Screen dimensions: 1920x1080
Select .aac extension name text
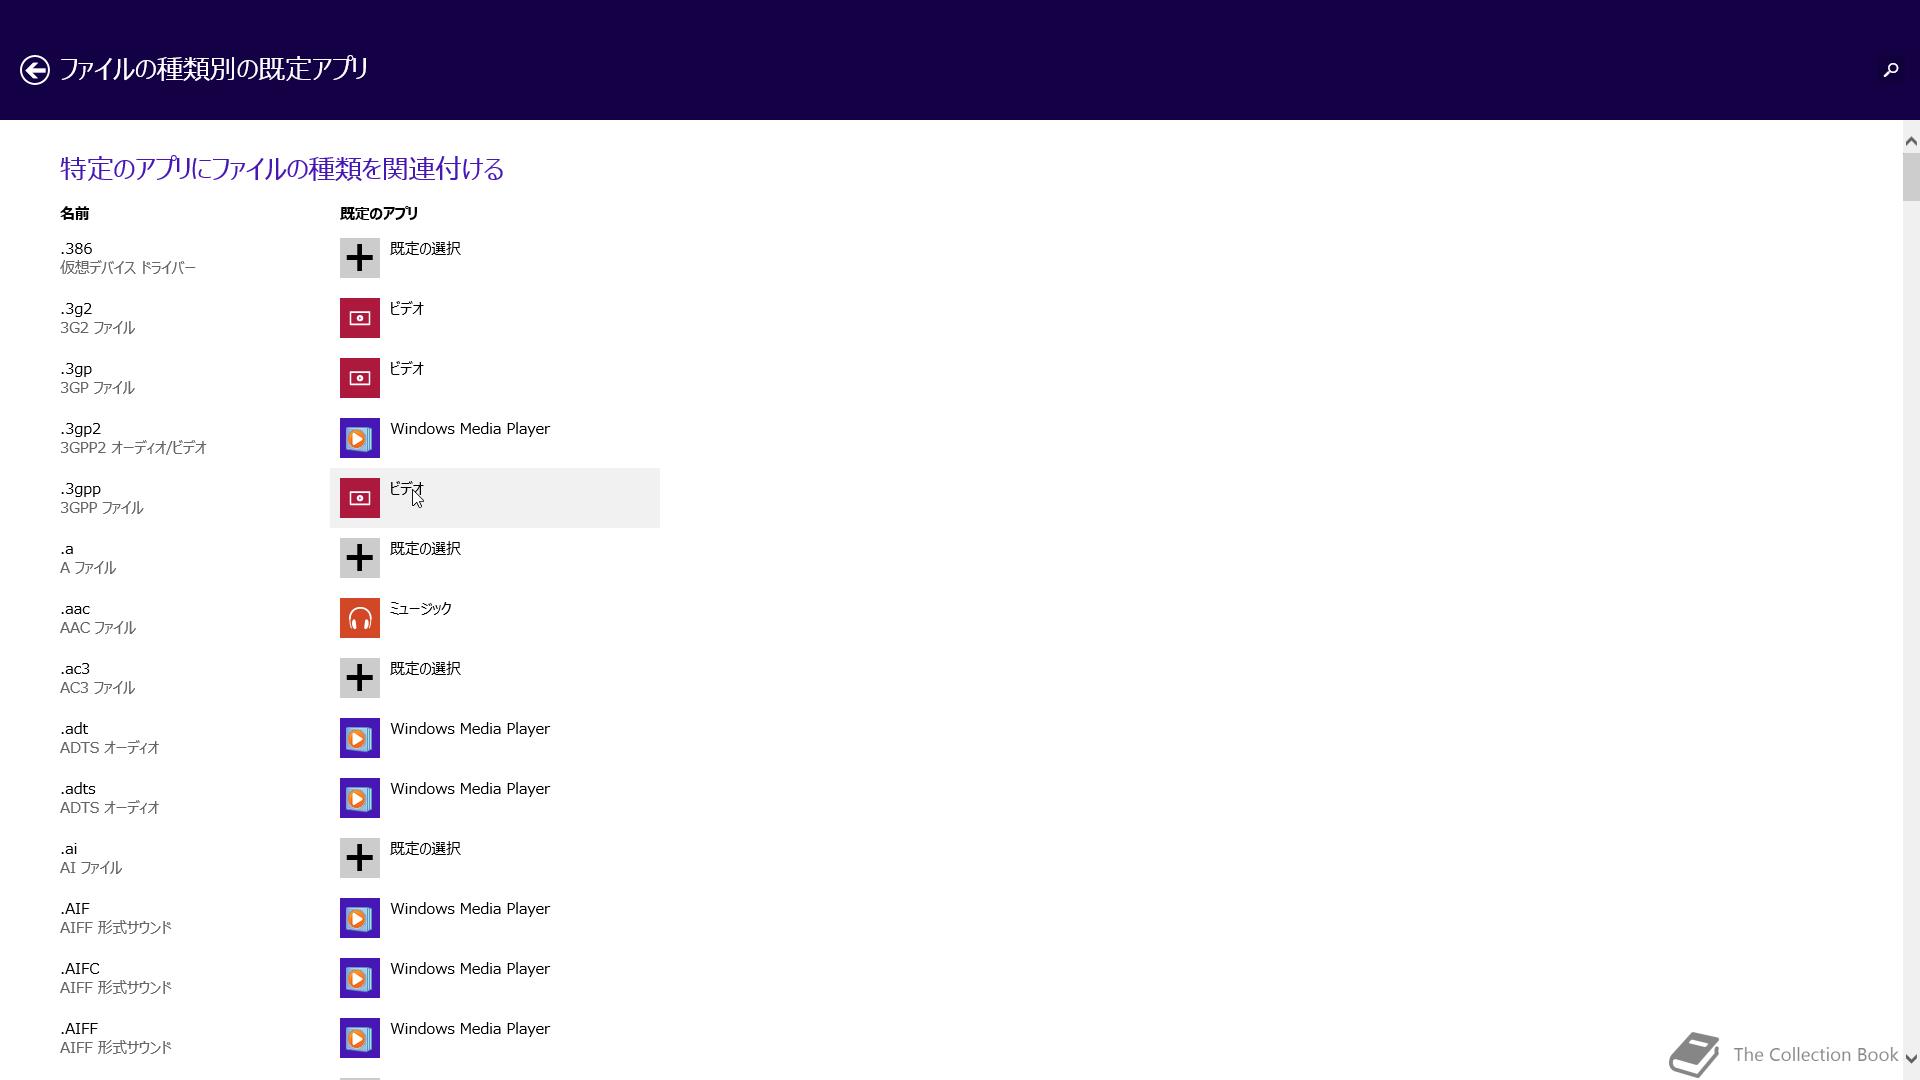pos(75,608)
